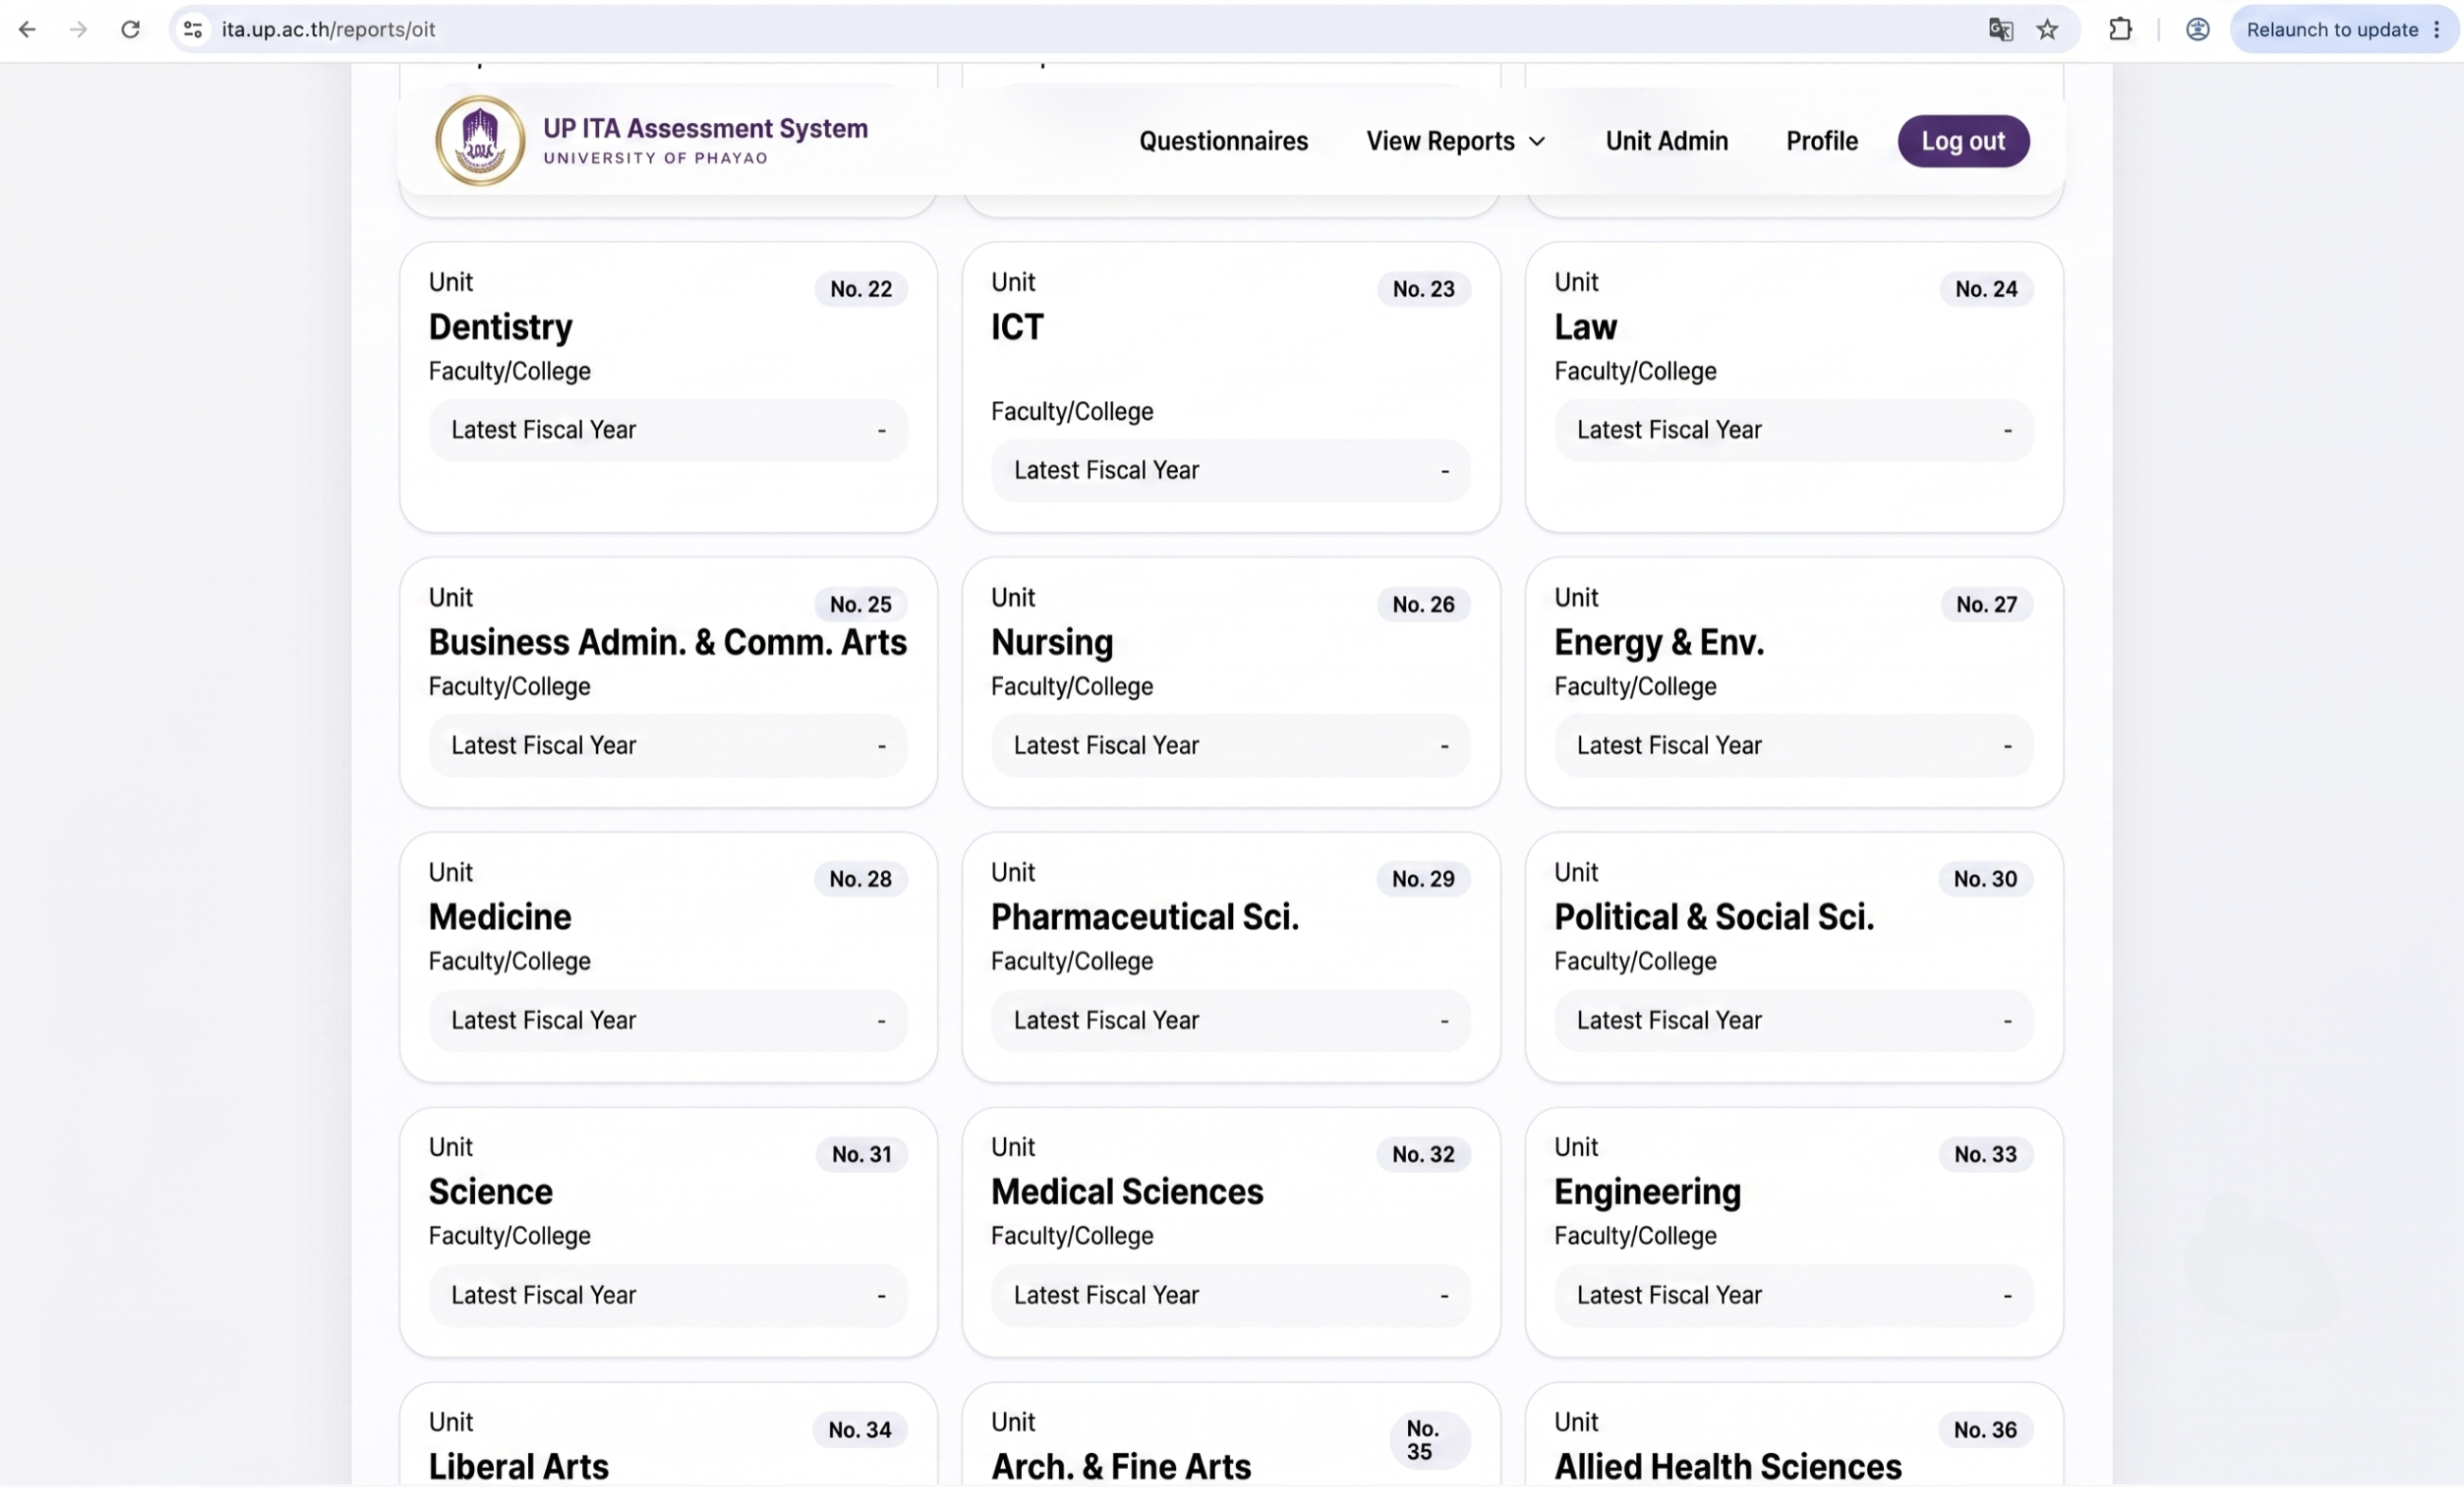Click Latest Fiscal Year row under Medicine
The height and width of the screenshot is (1487, 2464).
point(668,1020)
